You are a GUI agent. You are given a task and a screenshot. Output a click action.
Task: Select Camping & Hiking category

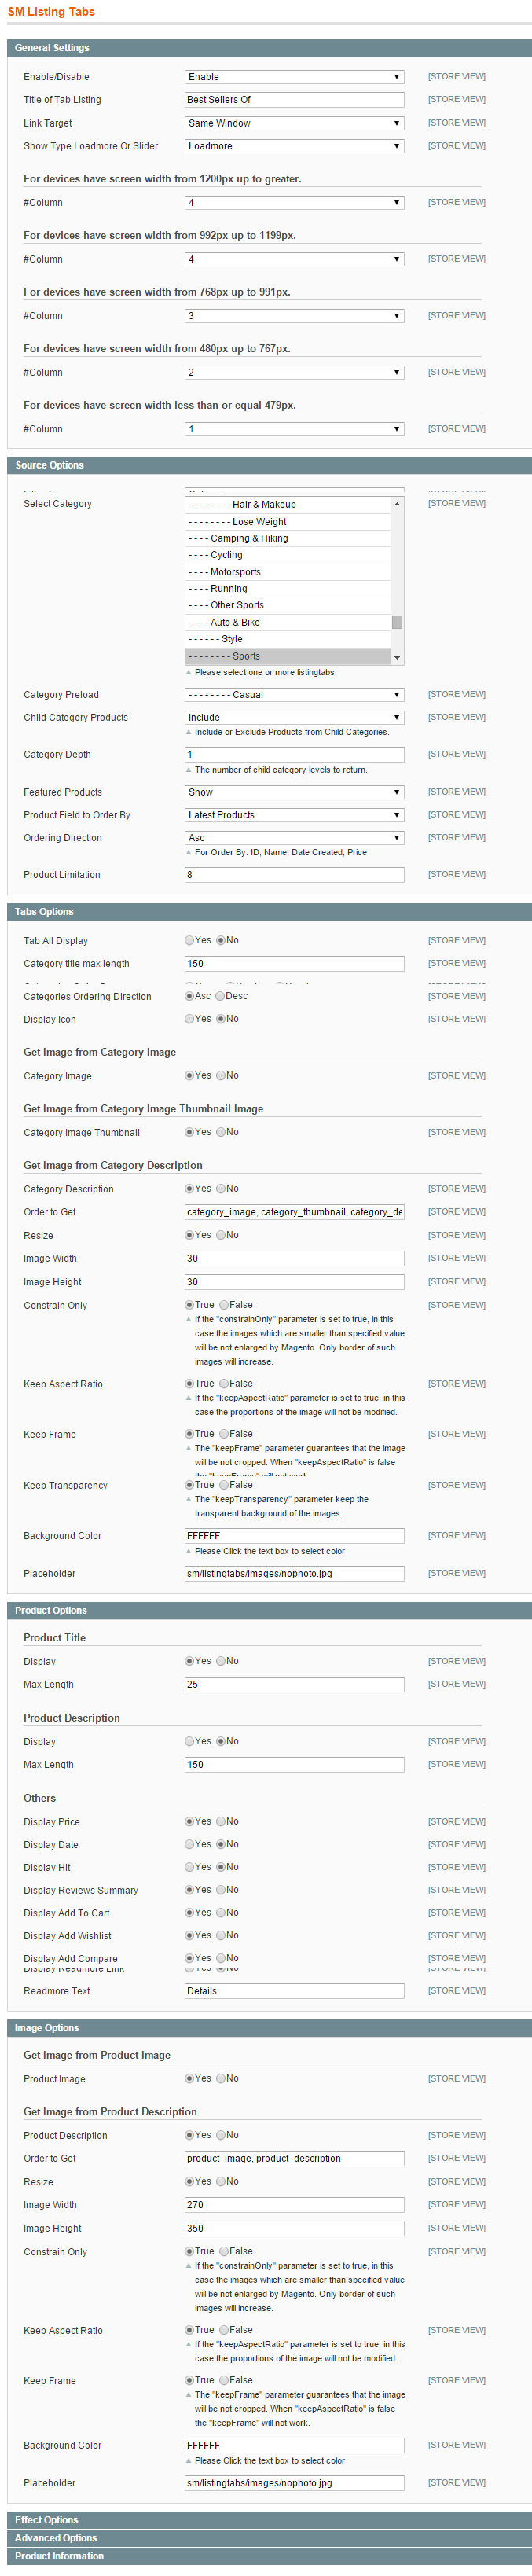pos(288,539)
